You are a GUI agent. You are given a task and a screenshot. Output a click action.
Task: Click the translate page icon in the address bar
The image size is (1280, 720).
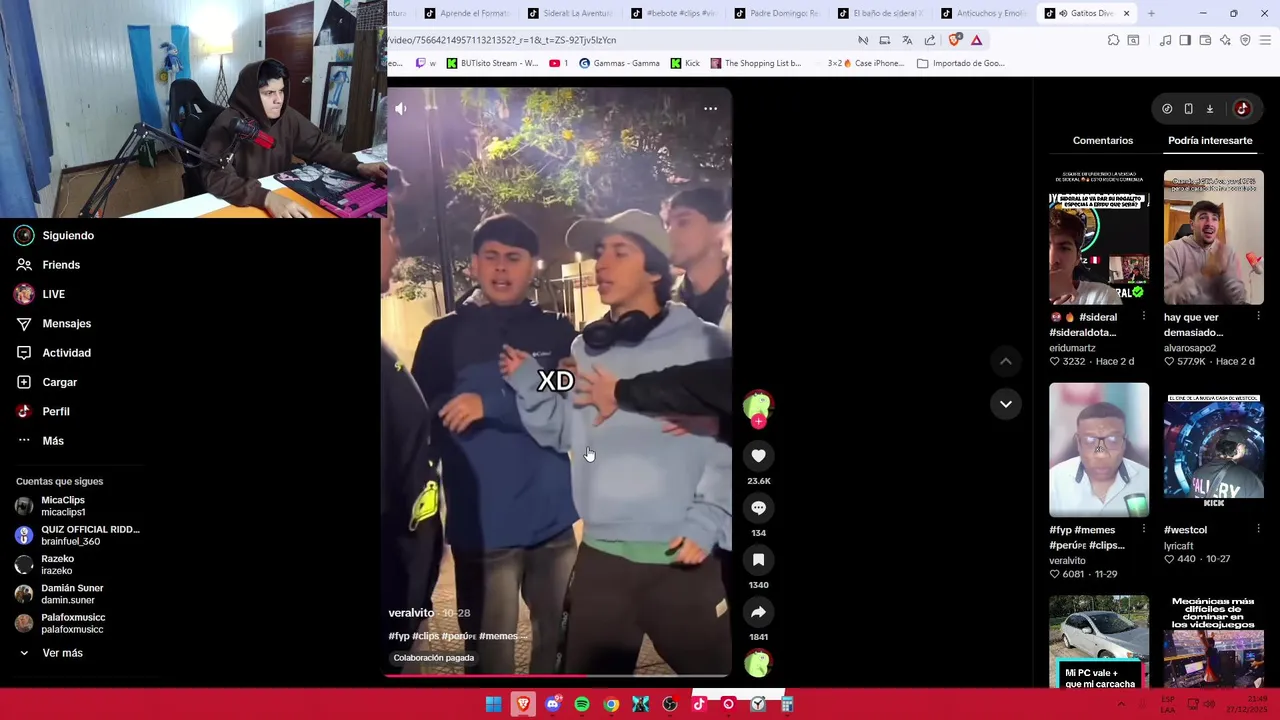[907, 40]
